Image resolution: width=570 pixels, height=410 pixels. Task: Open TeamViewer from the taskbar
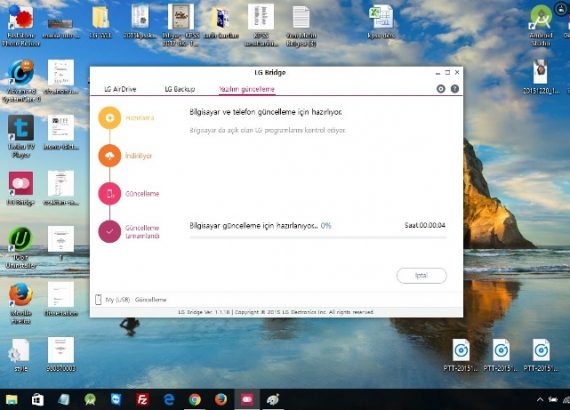116,400
